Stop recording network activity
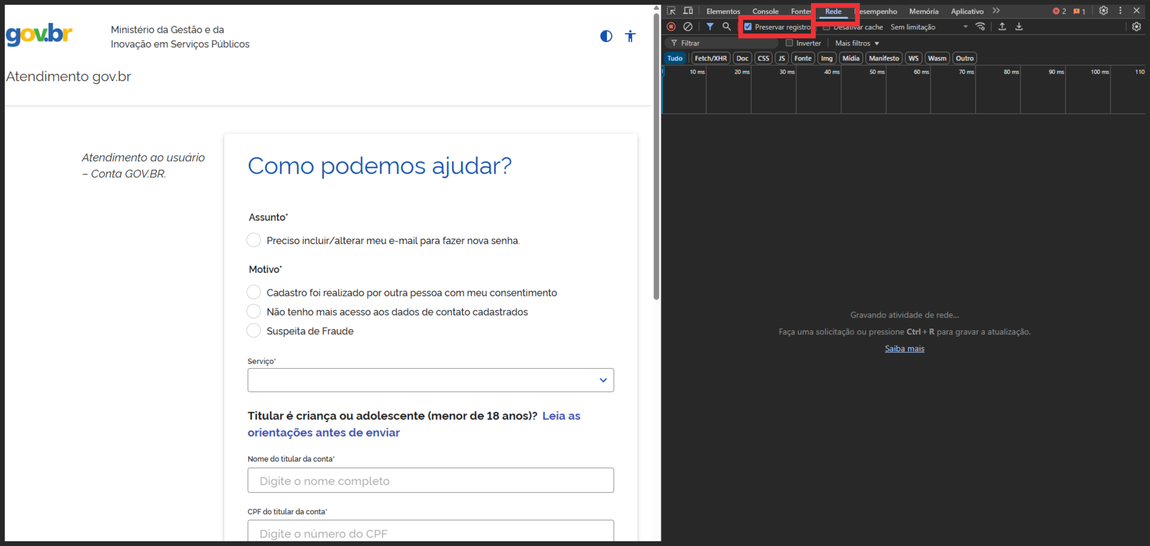 point(672,27)
